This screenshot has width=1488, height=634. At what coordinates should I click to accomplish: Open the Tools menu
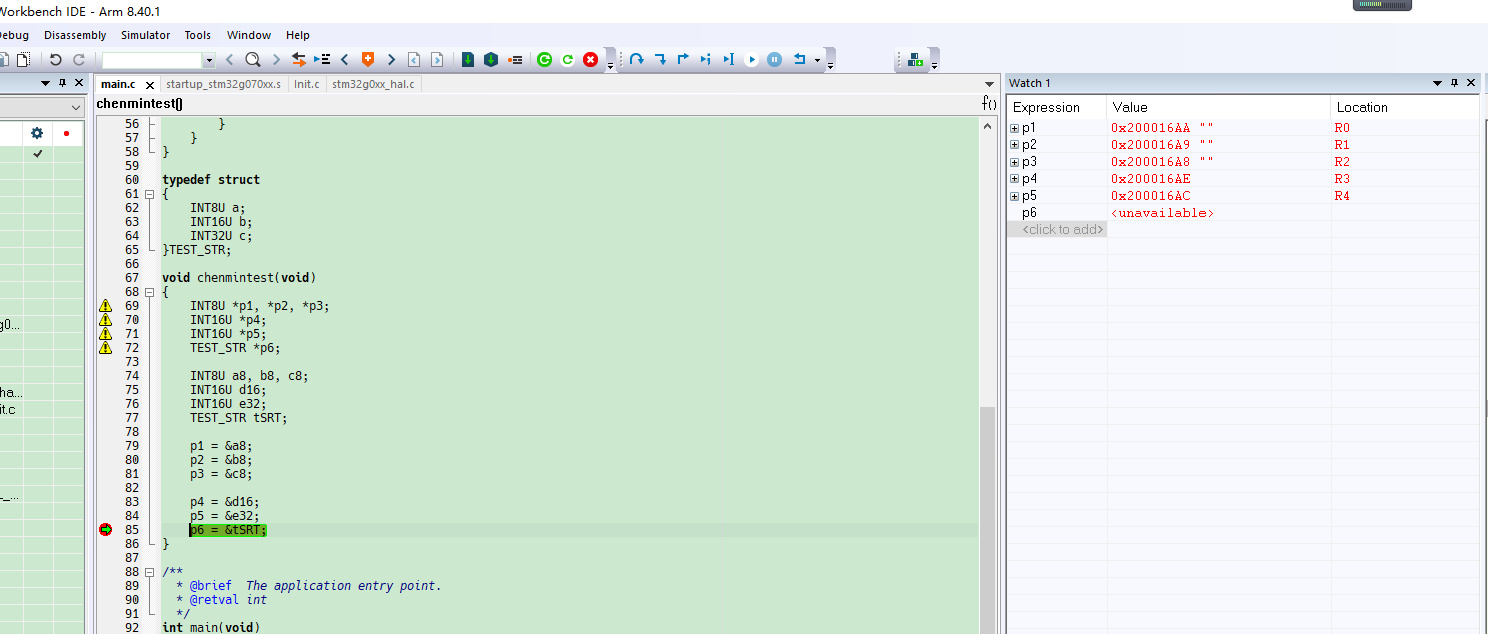point(198,35)
